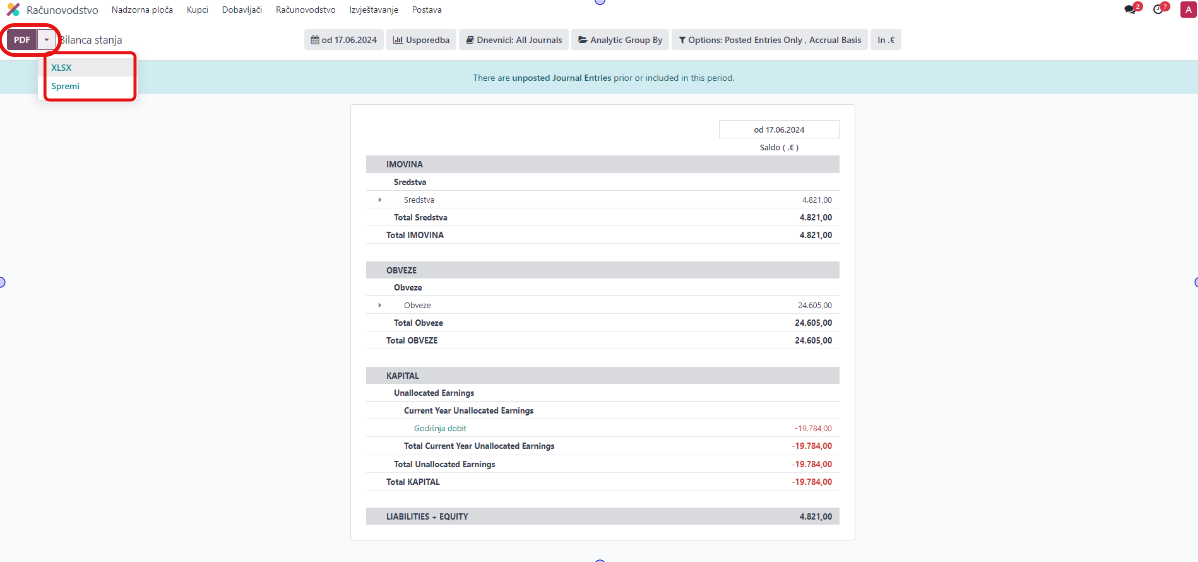This screenshot has height=562, width=1198.
Task: Open the chat messages icon
Action: (1131, 9)
